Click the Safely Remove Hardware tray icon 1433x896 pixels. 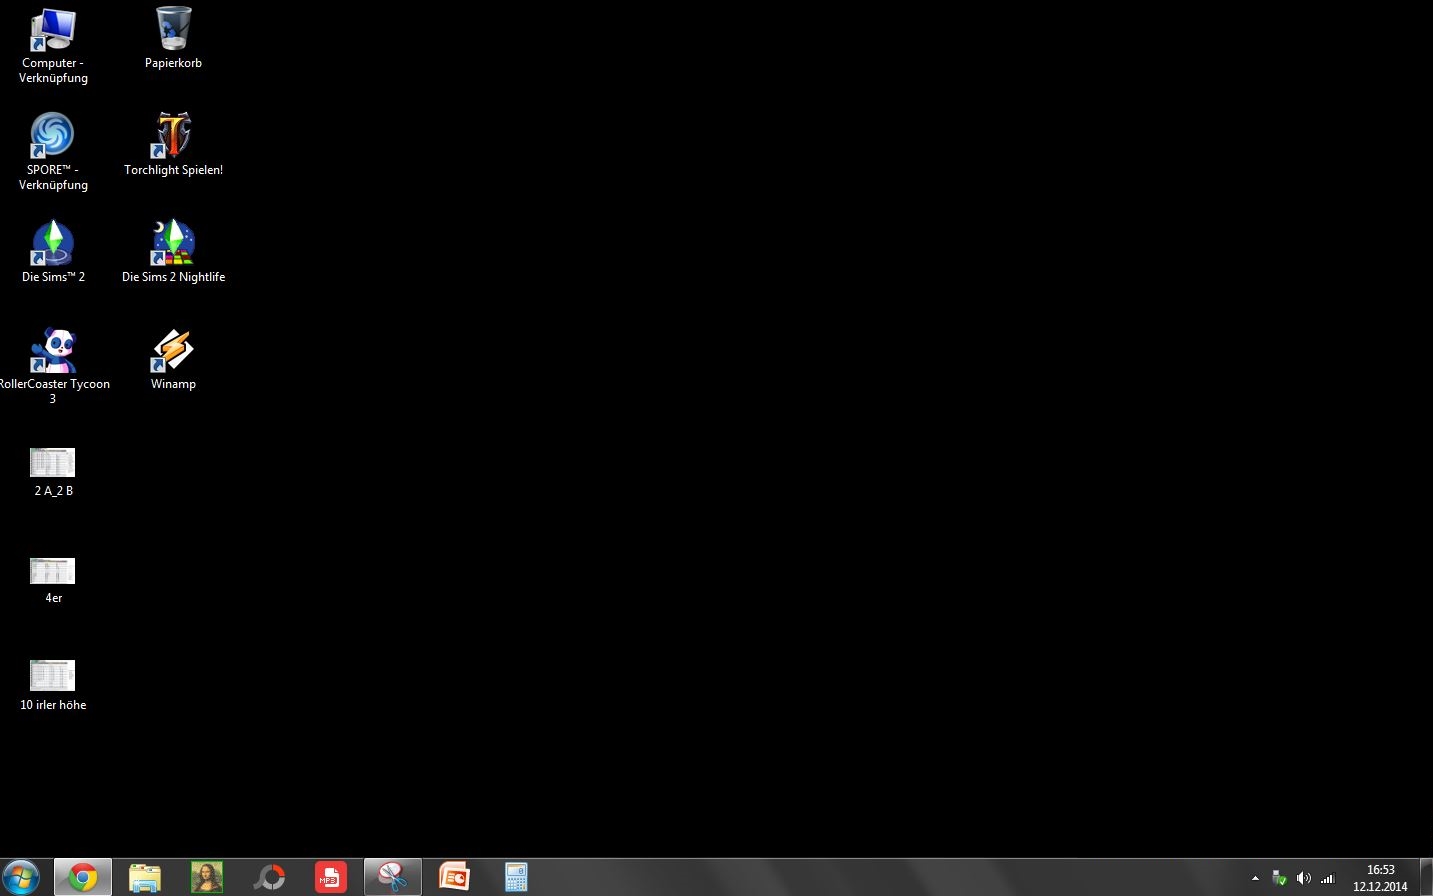pos(1279,879)
